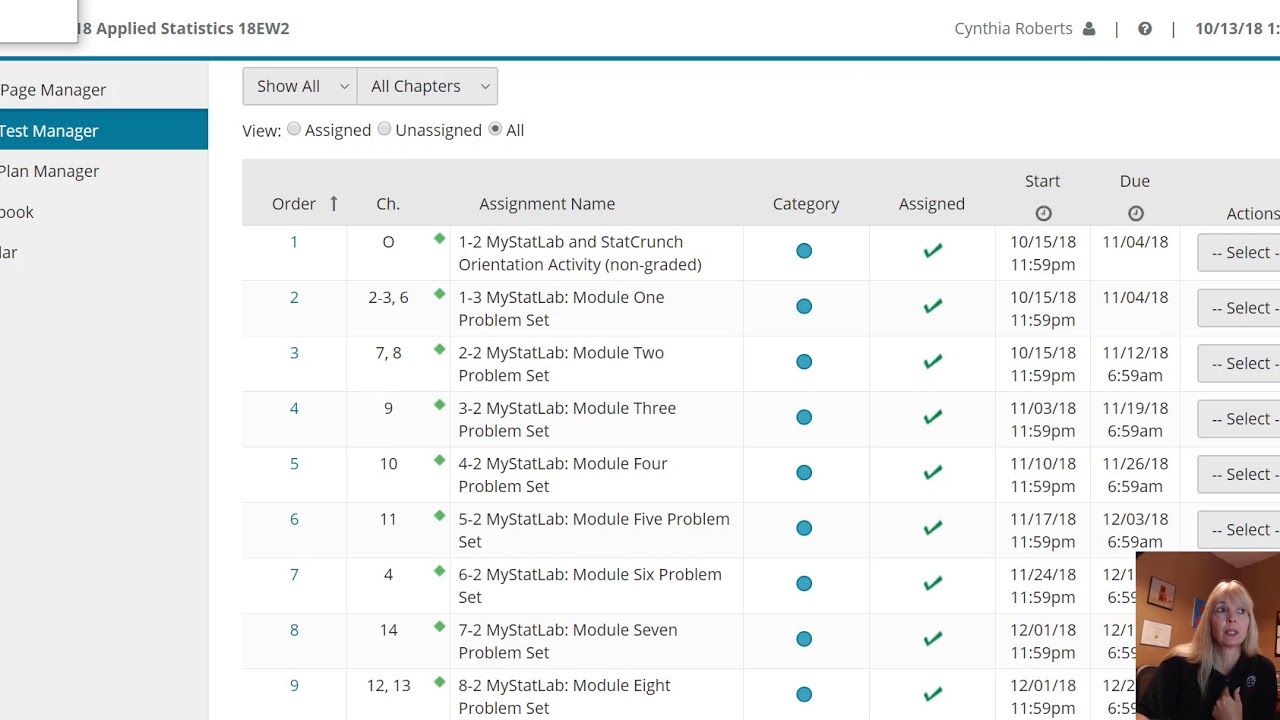Image resolution: width=1280 pixels, height=720 pixels.
Task: Click the Order column sort arrow
Action: click(333, 204)
